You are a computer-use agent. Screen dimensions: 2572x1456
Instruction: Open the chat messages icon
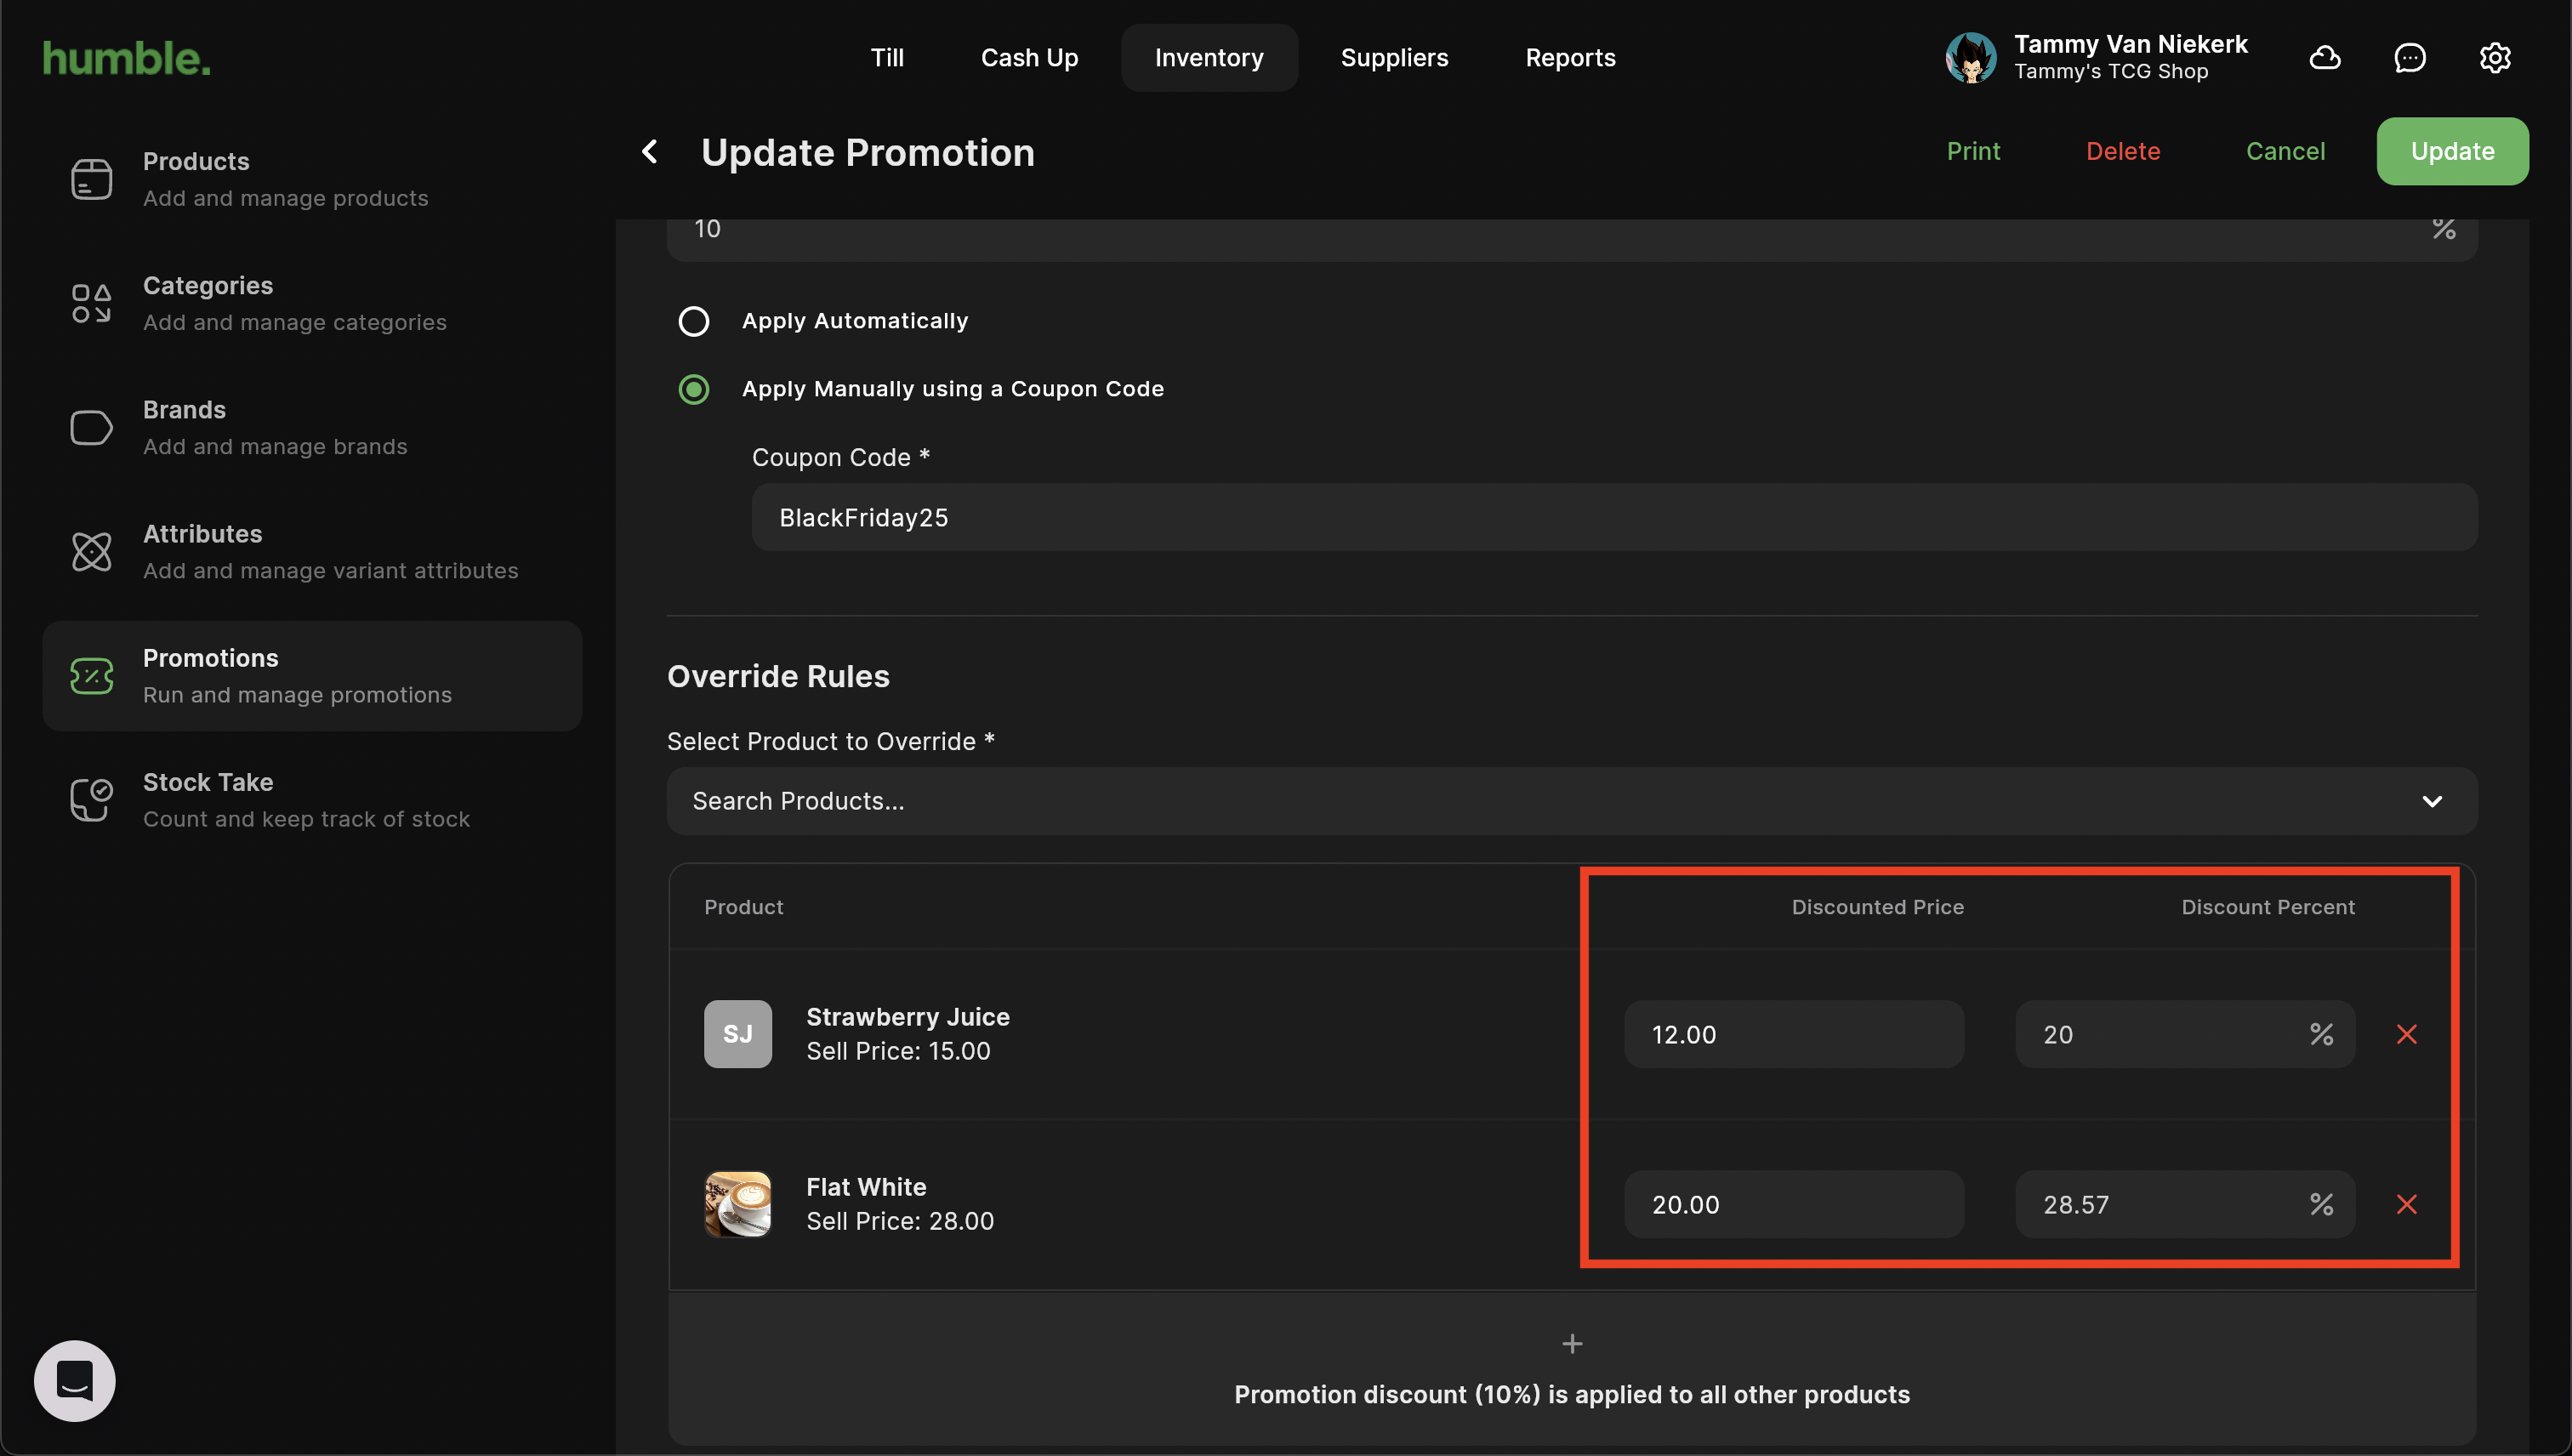pyautogui.click(x=2410, y=58)
